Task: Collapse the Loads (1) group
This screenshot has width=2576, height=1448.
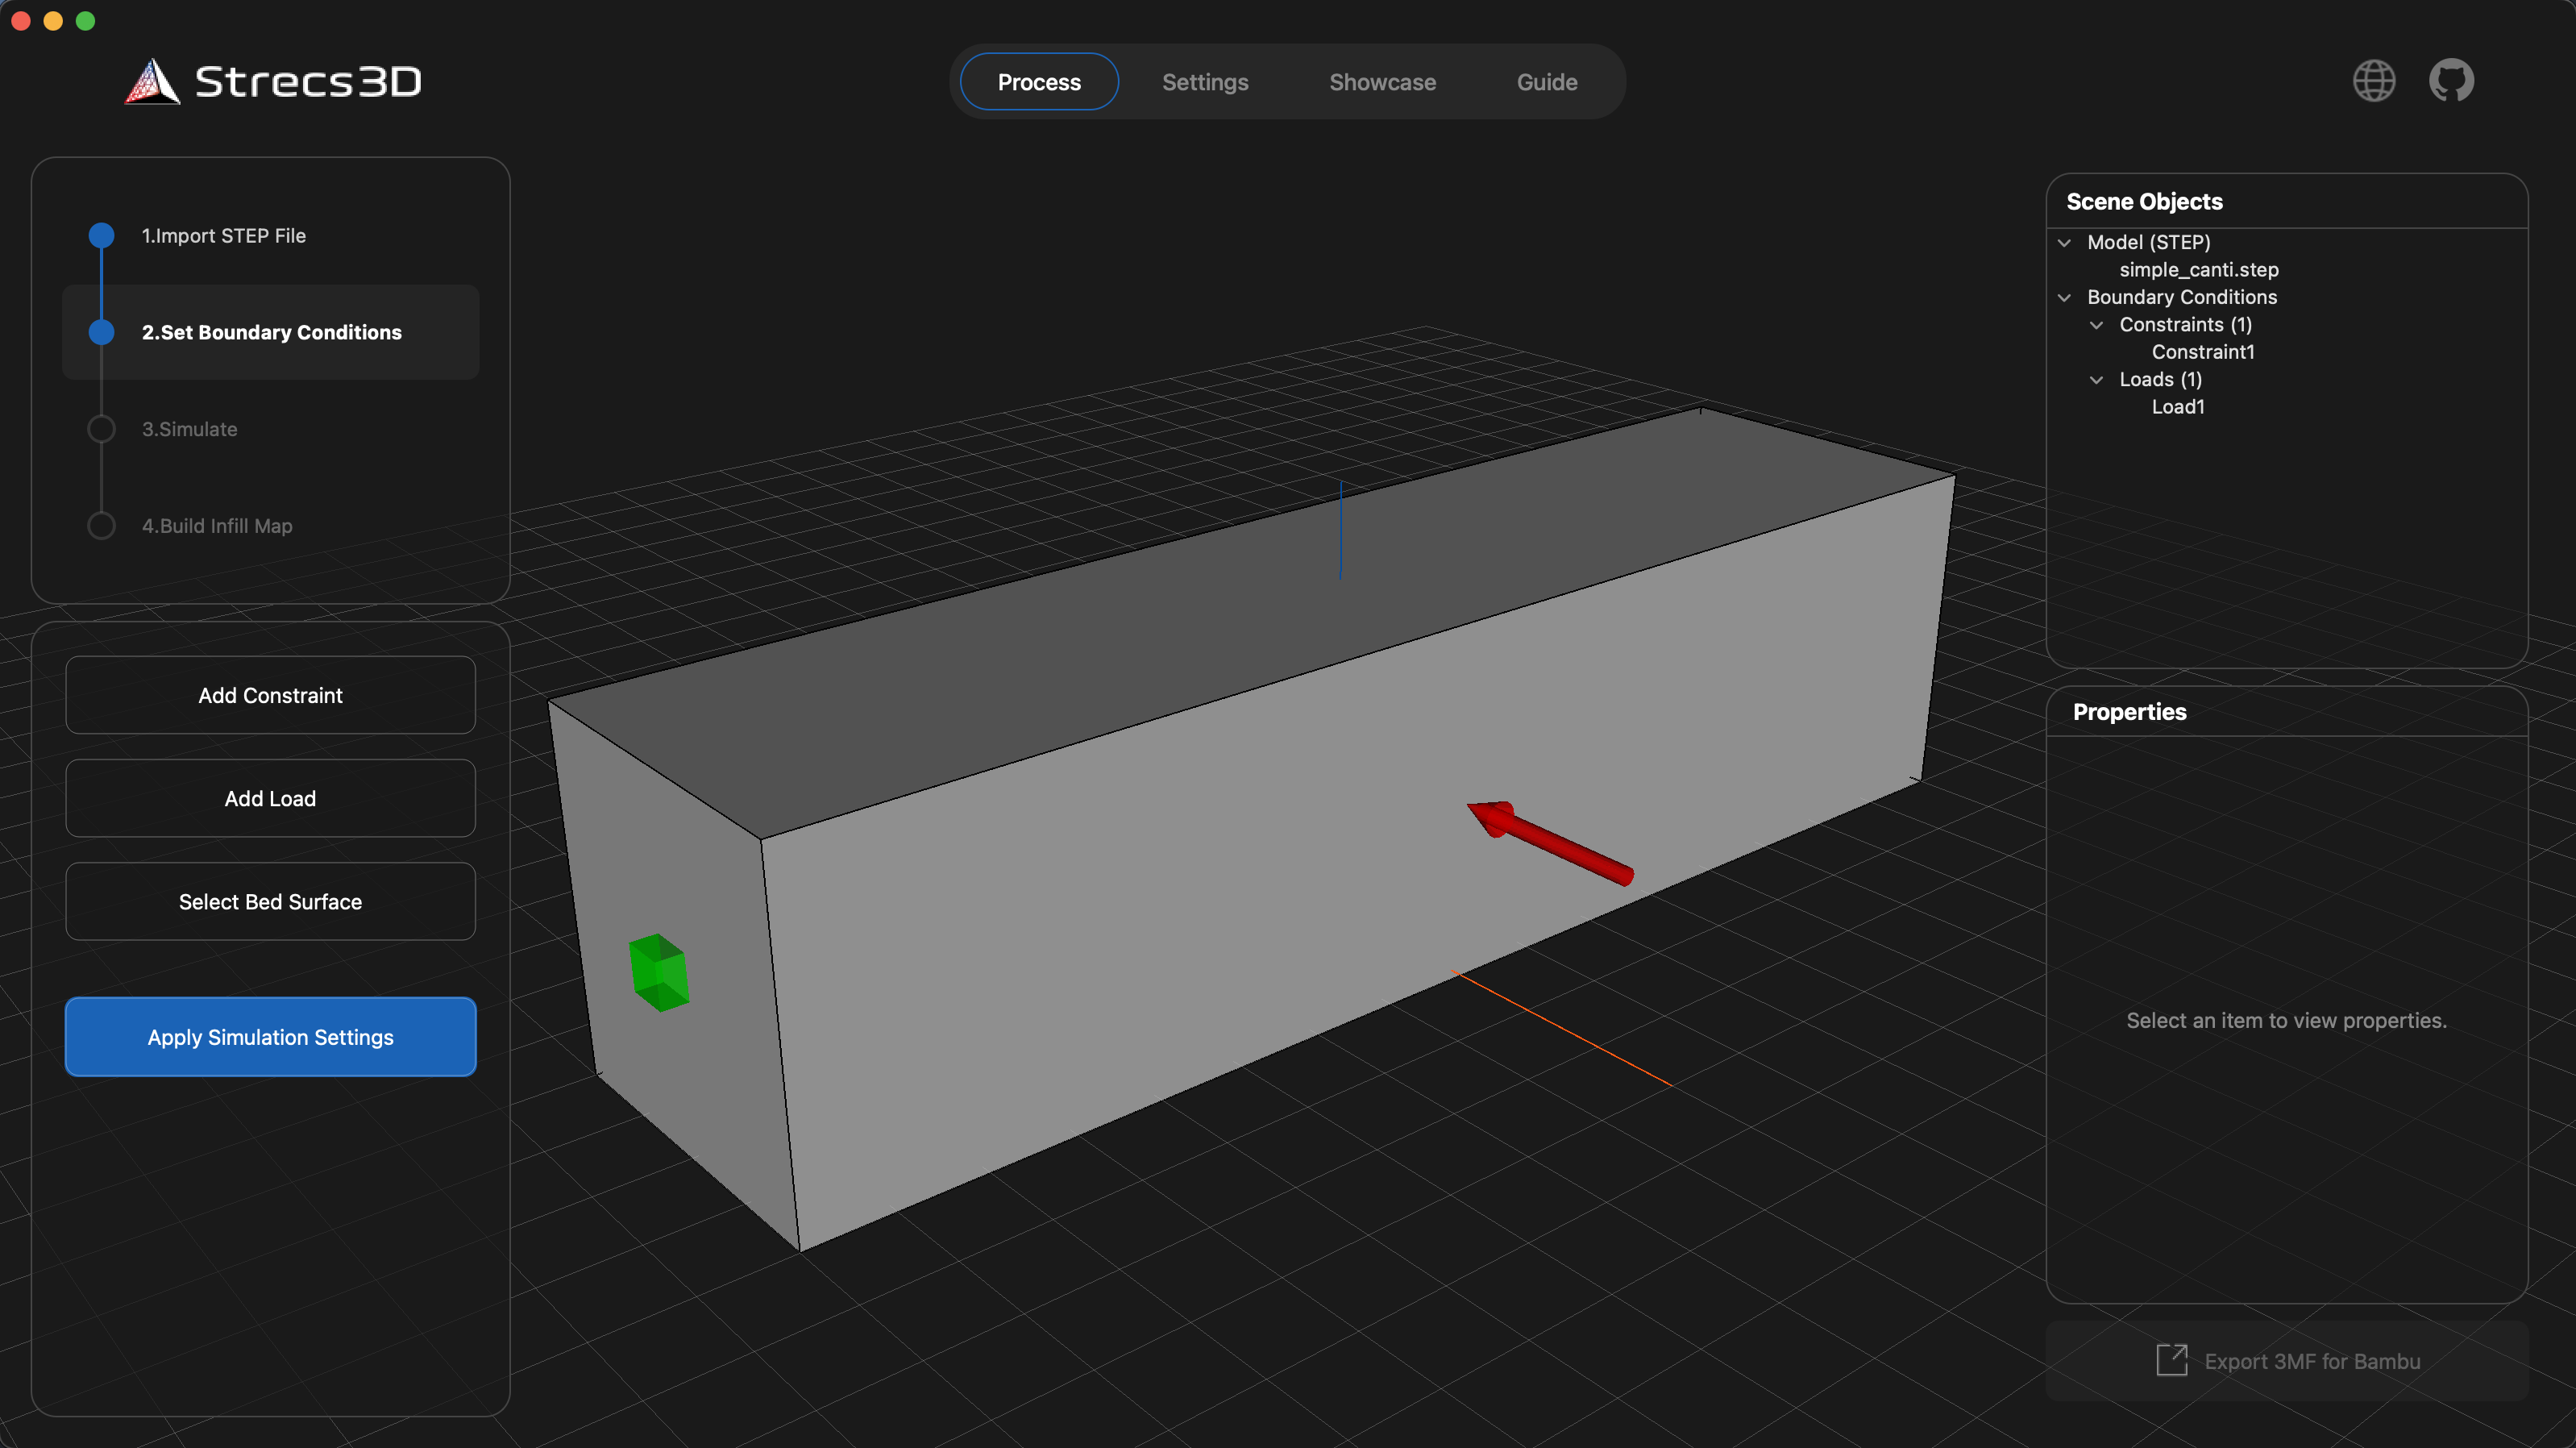Action: 2096,380
